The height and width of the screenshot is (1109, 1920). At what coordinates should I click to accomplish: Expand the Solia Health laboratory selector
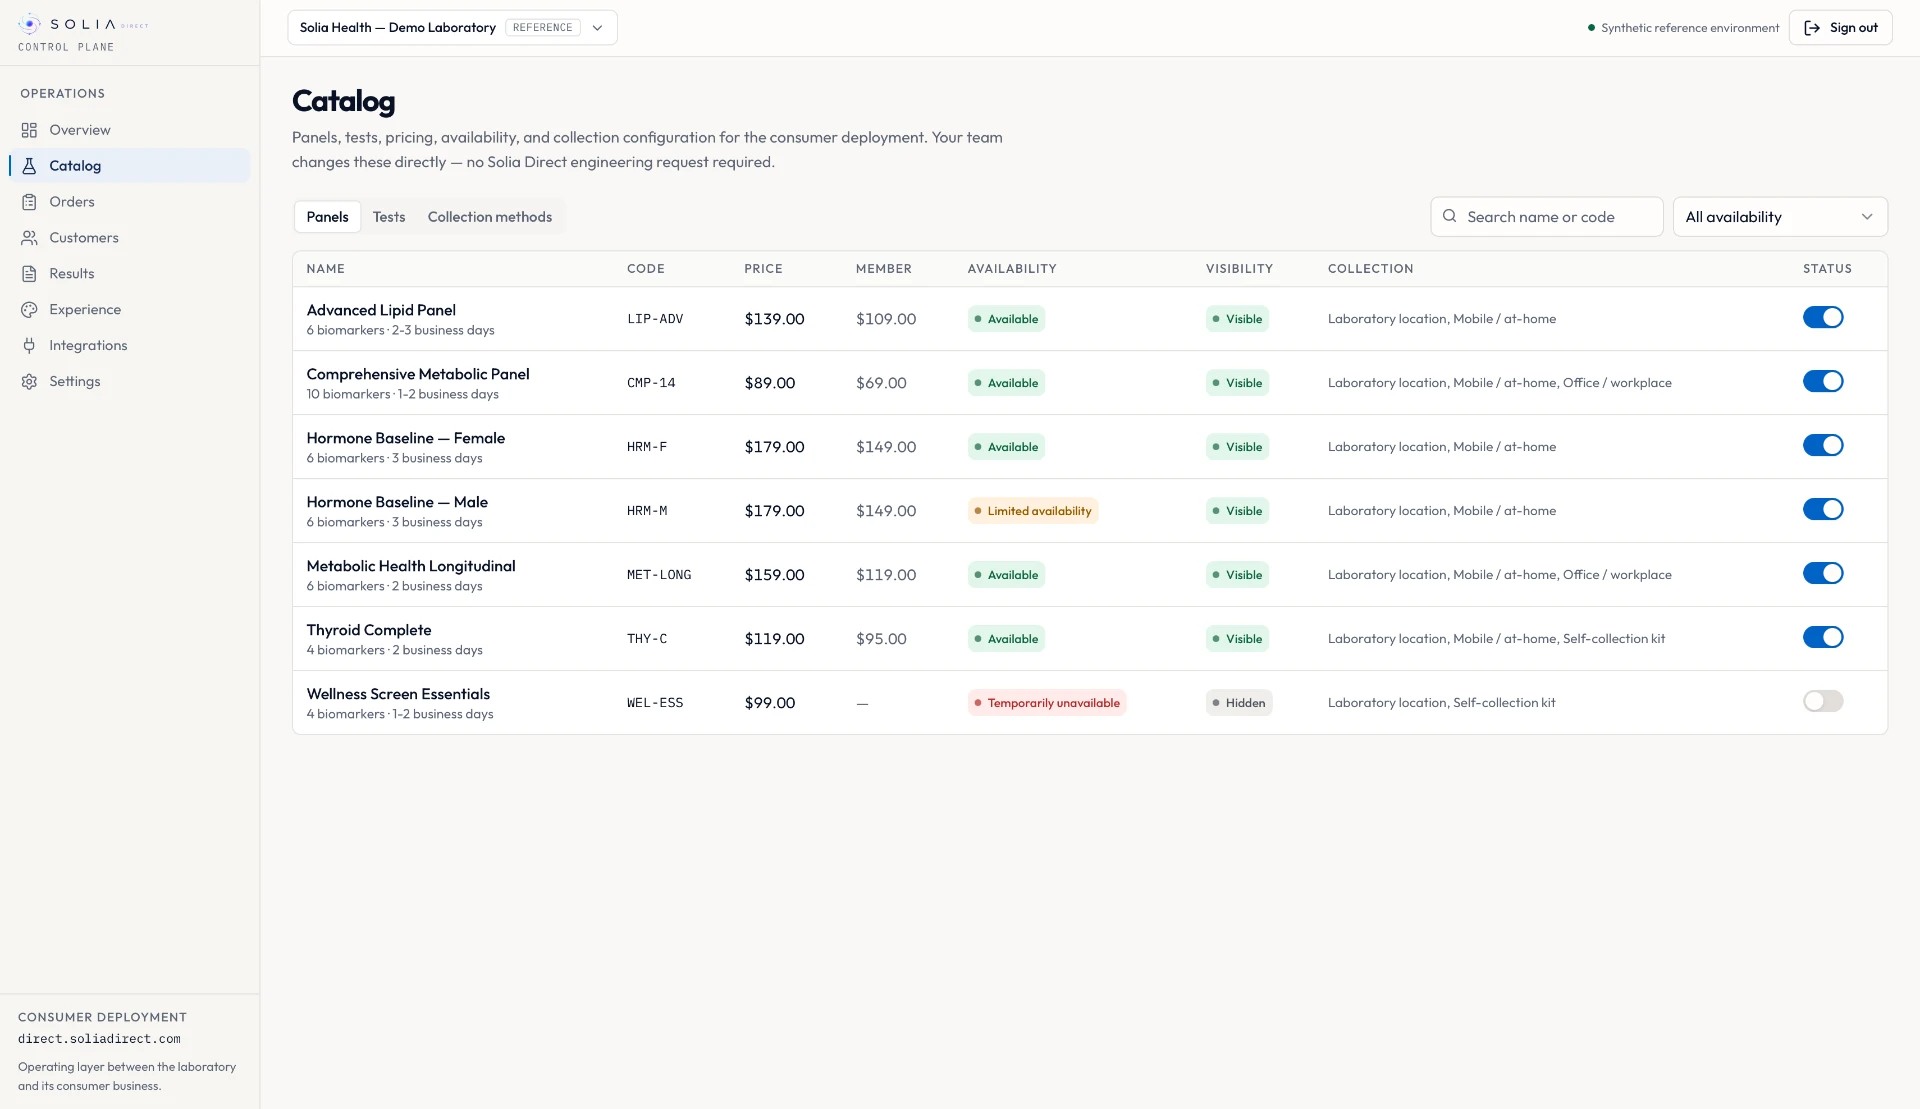click(452, 28)
